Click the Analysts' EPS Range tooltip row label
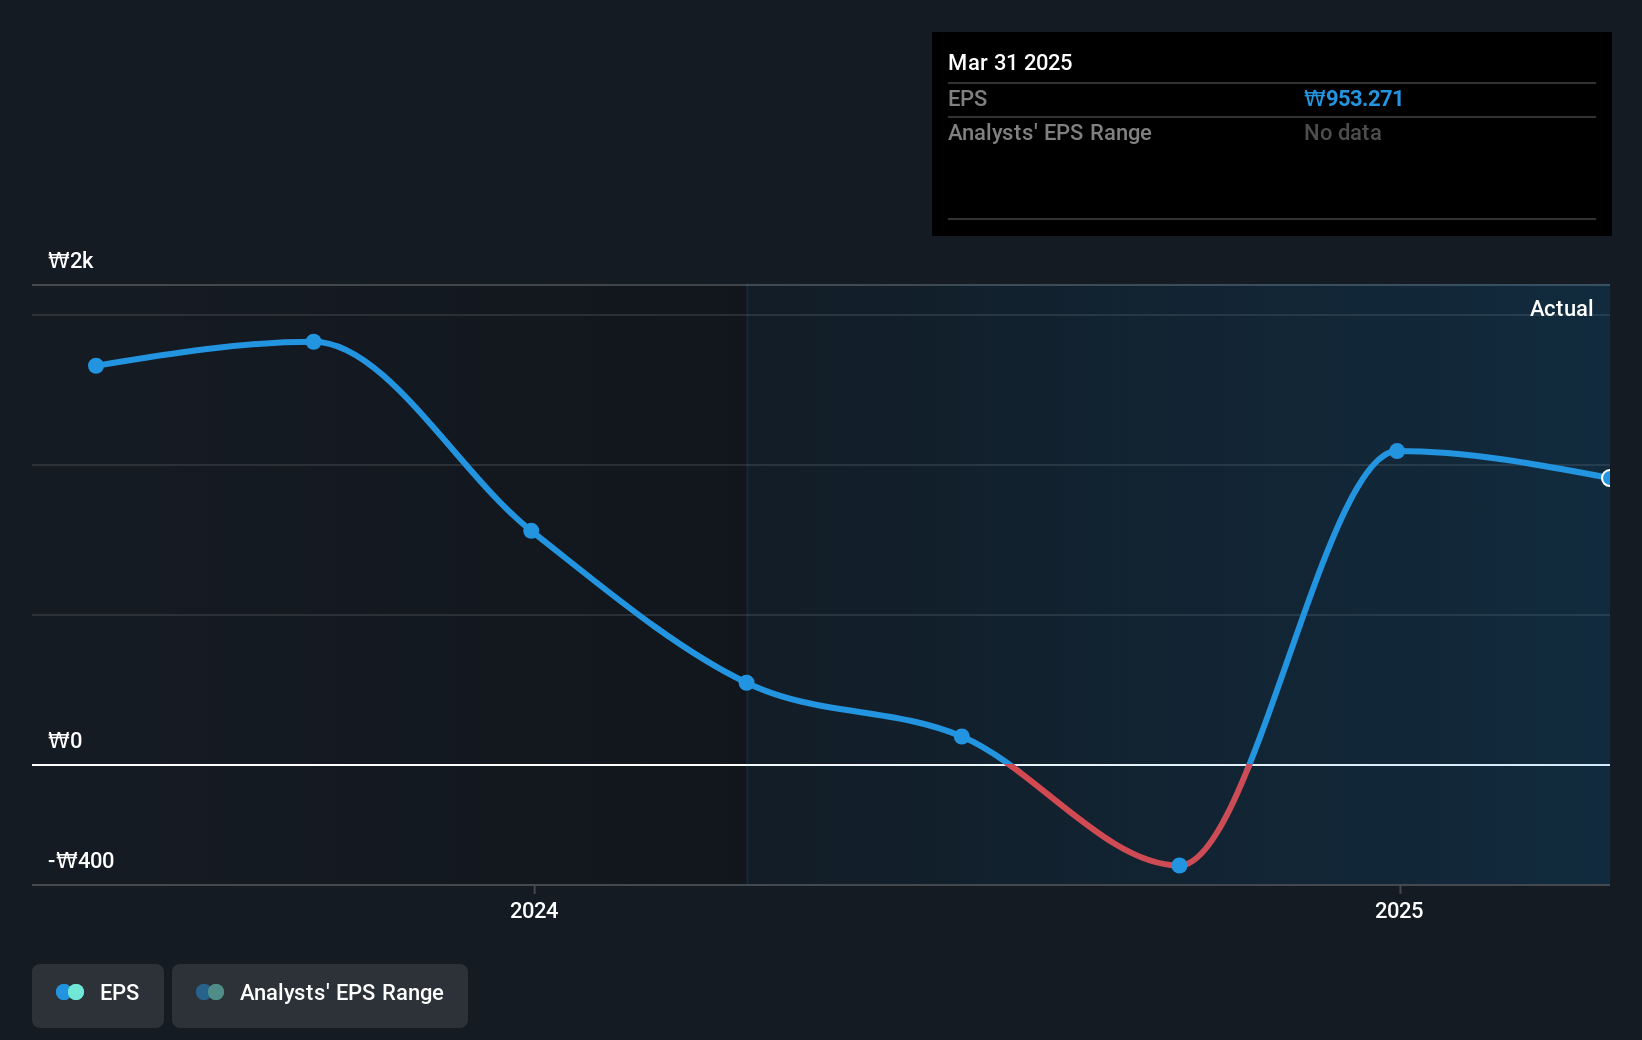 click(1050, 133)
